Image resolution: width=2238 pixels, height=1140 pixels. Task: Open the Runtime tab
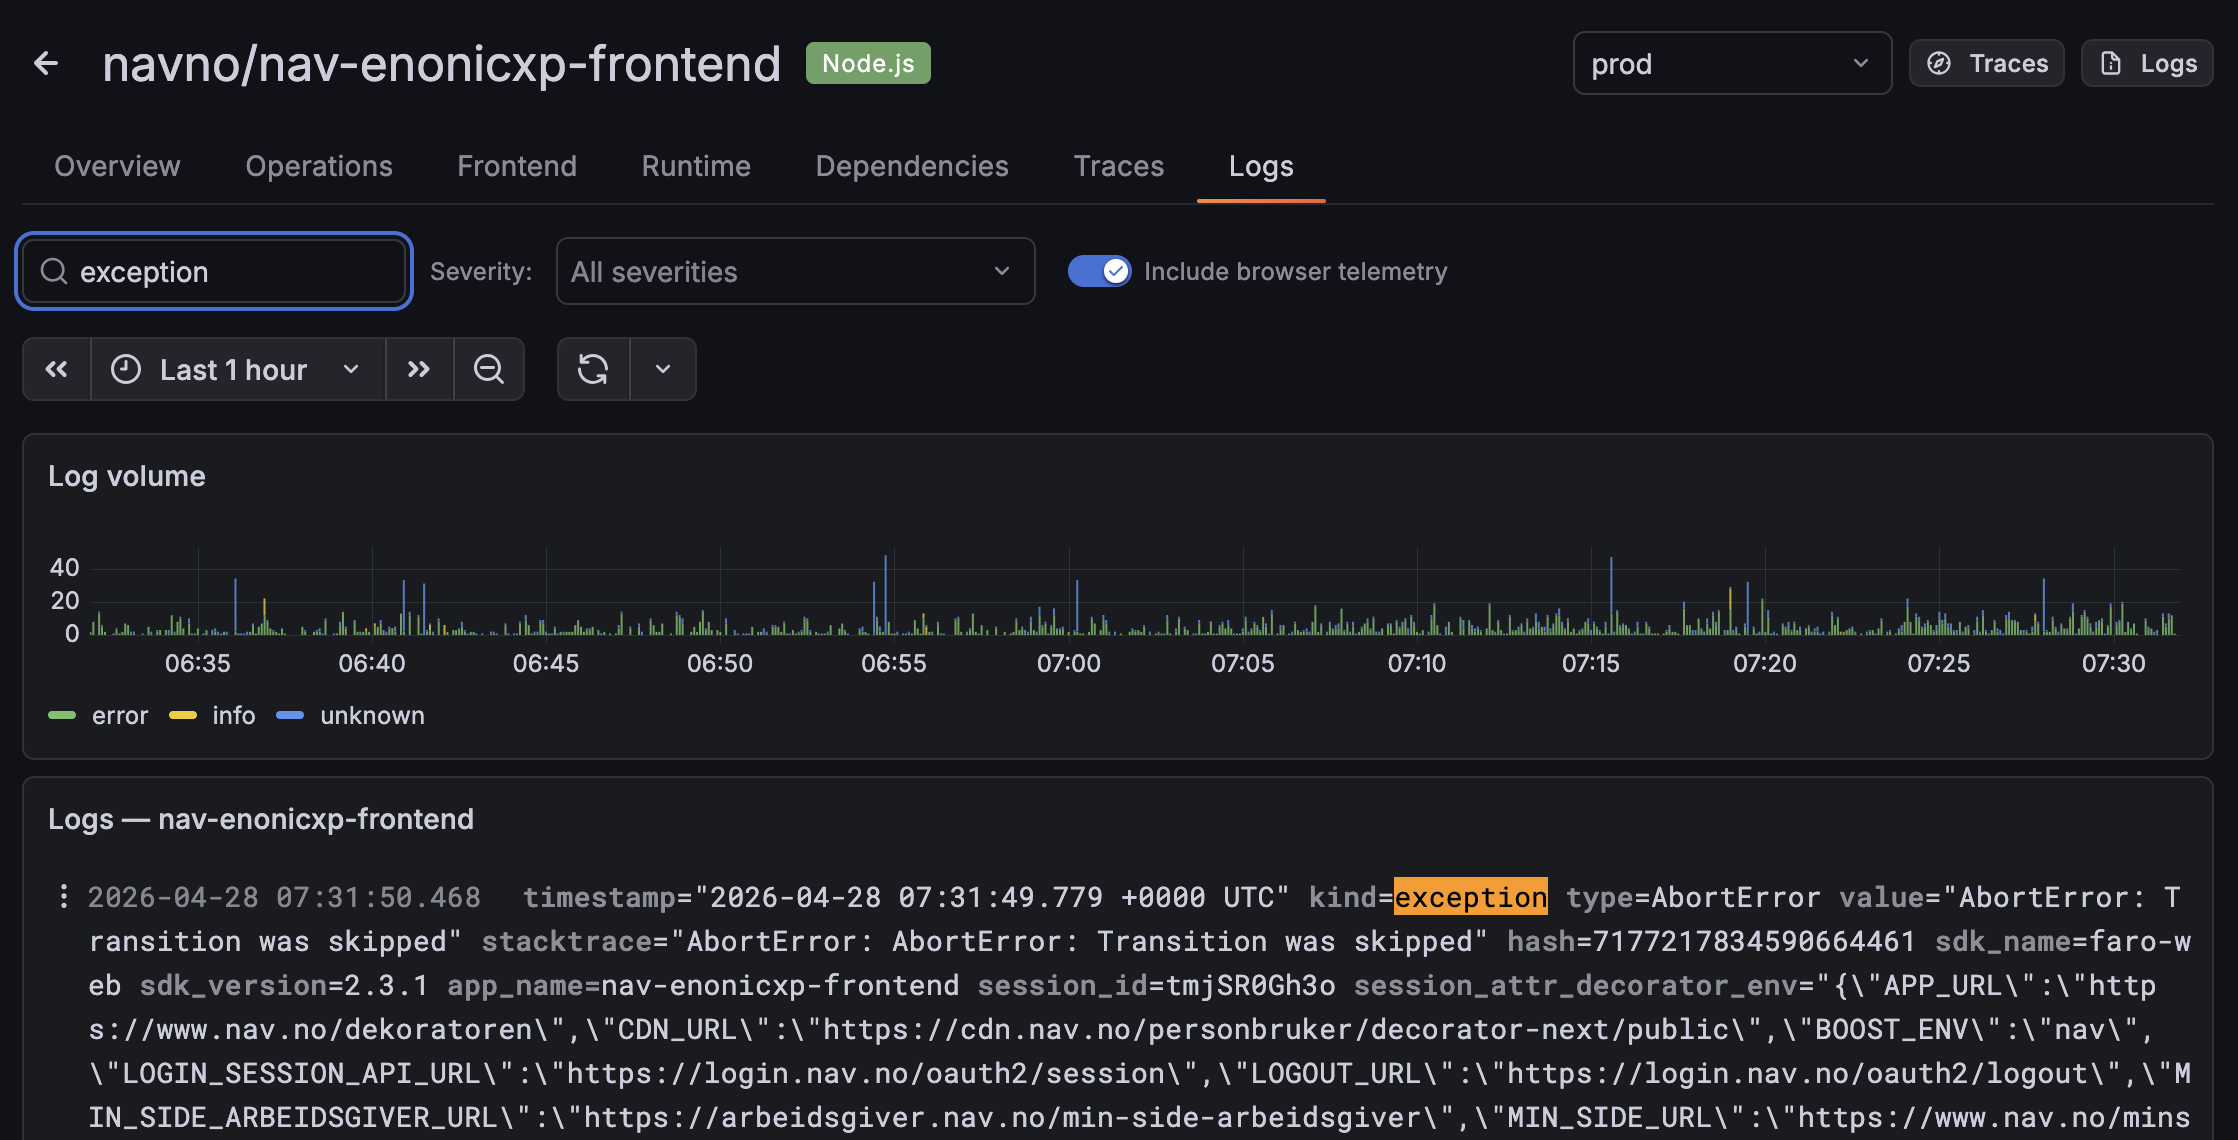click(695, 166)
